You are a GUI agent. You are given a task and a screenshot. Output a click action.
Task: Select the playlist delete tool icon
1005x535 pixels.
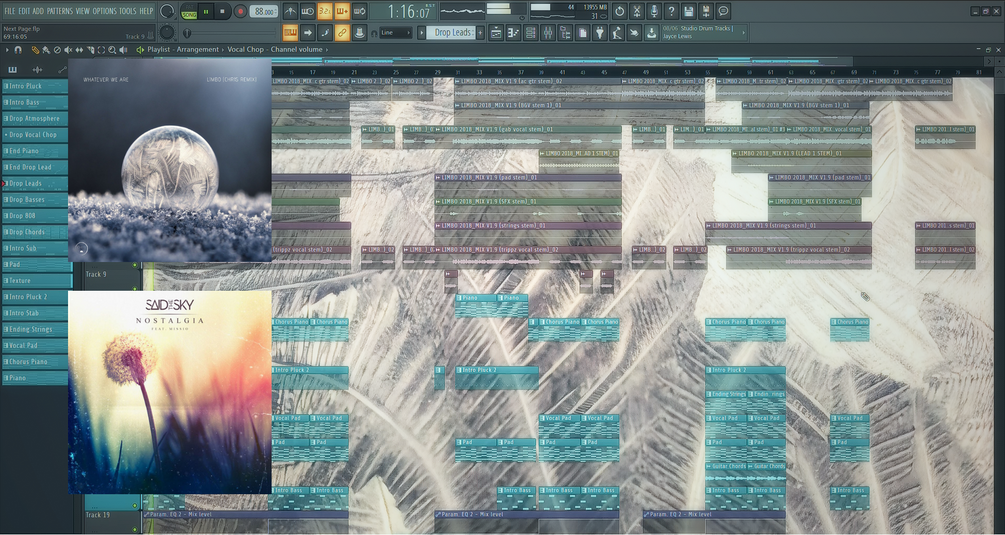(57, 49)
